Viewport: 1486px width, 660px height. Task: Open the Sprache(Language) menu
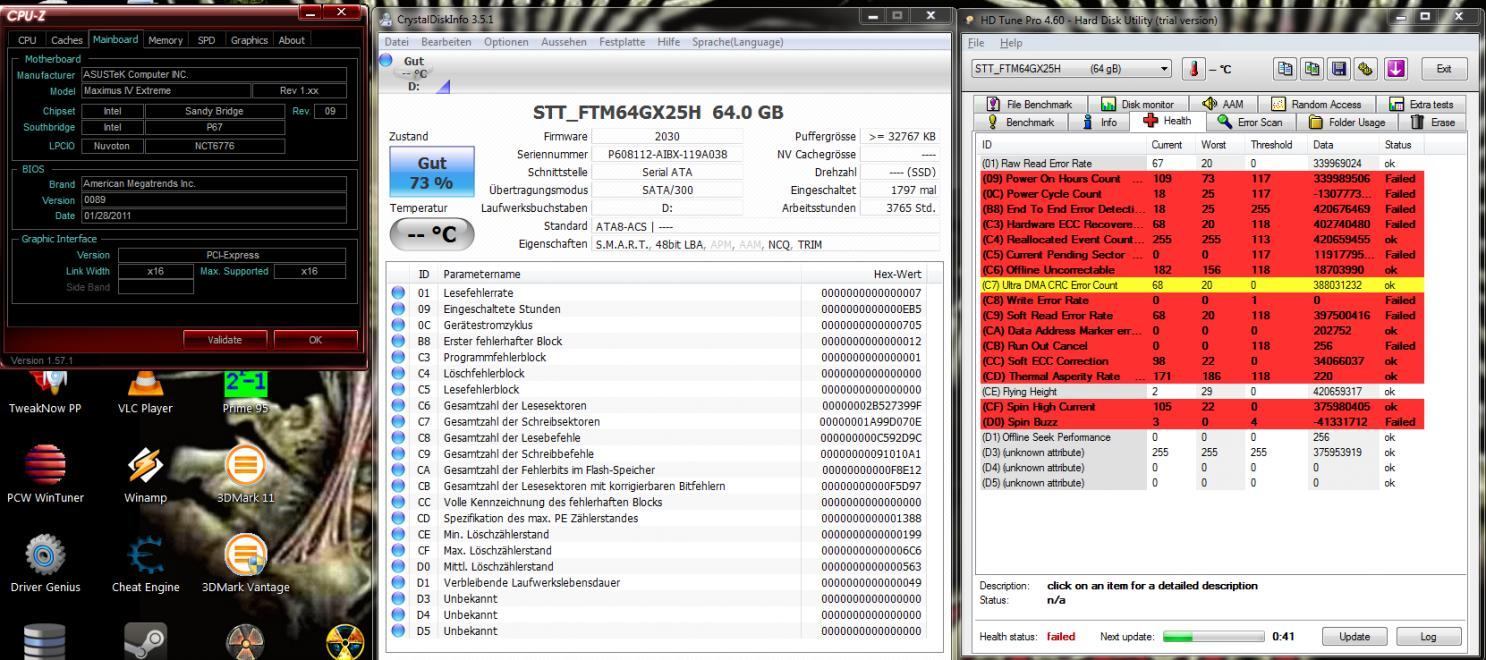point(738,41)
